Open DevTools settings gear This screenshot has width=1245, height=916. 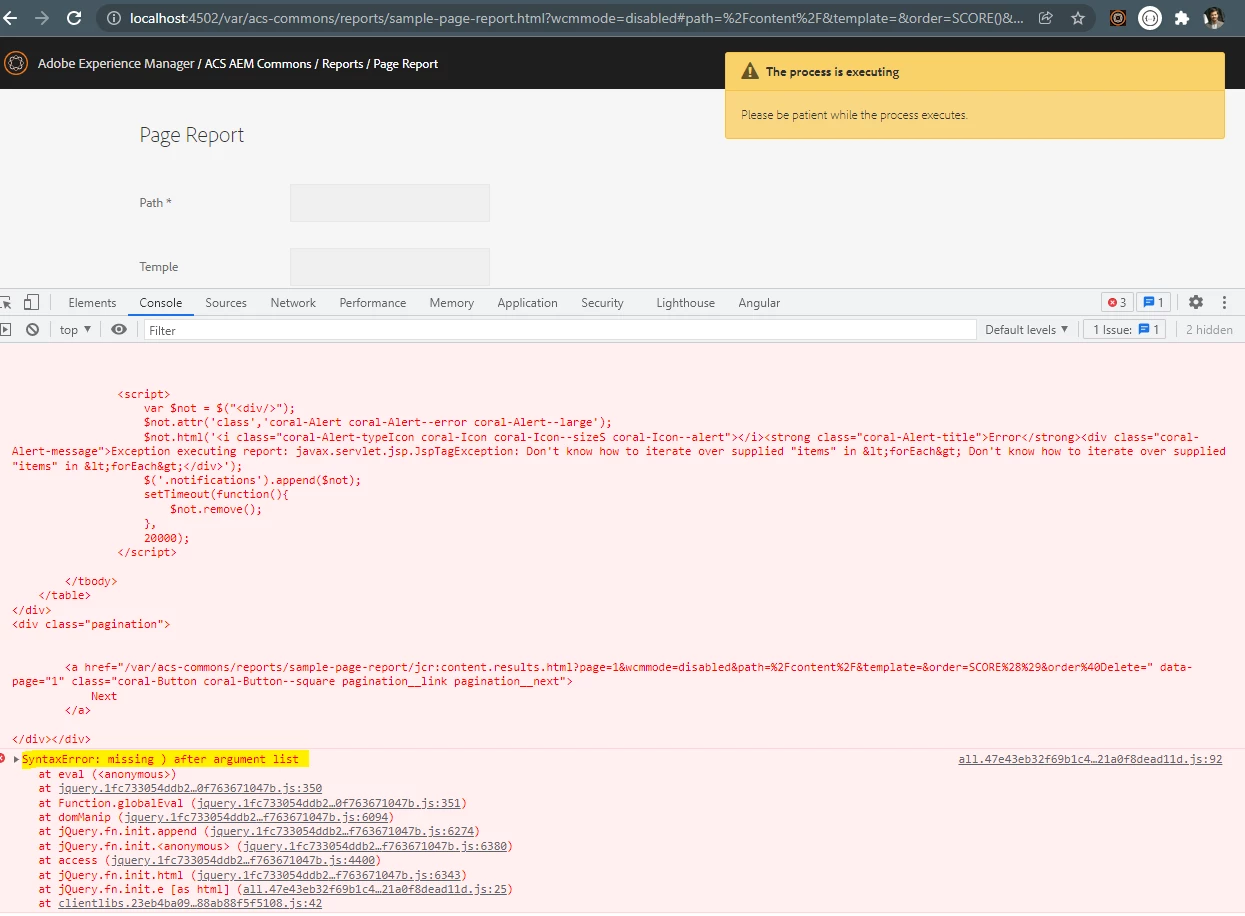[1196, 302]
